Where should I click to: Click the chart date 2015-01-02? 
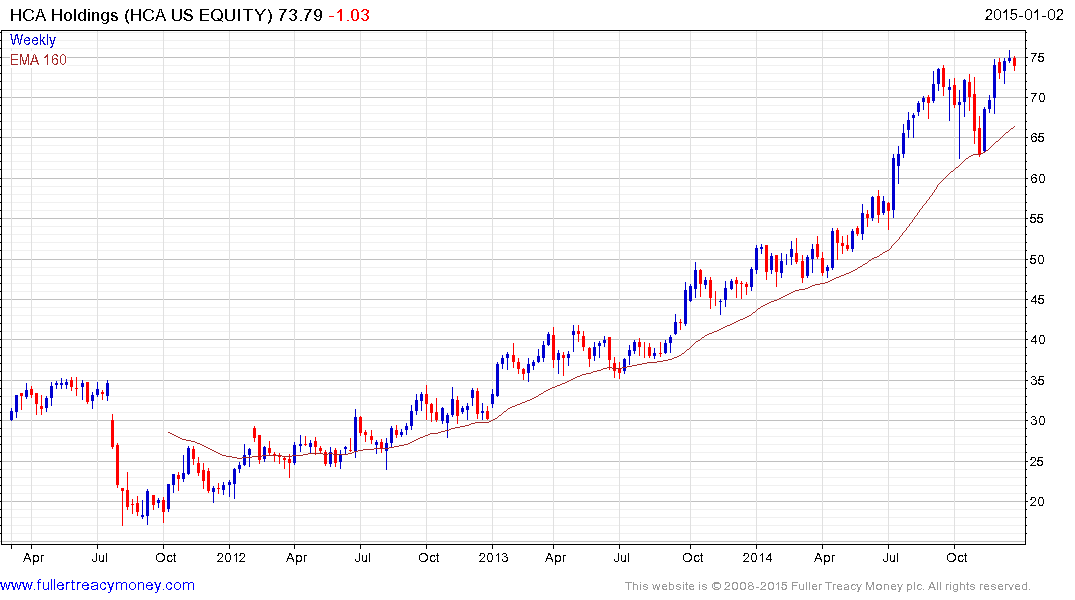pyautogui.click(x=1024, y=14)
